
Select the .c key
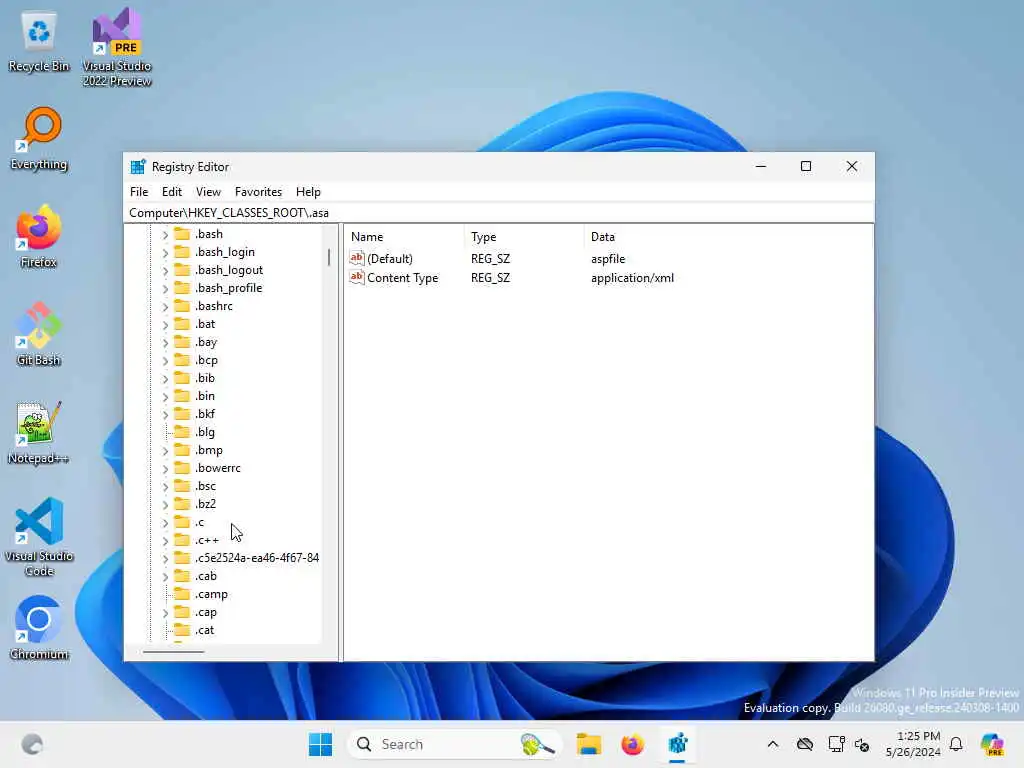[199, 522]
